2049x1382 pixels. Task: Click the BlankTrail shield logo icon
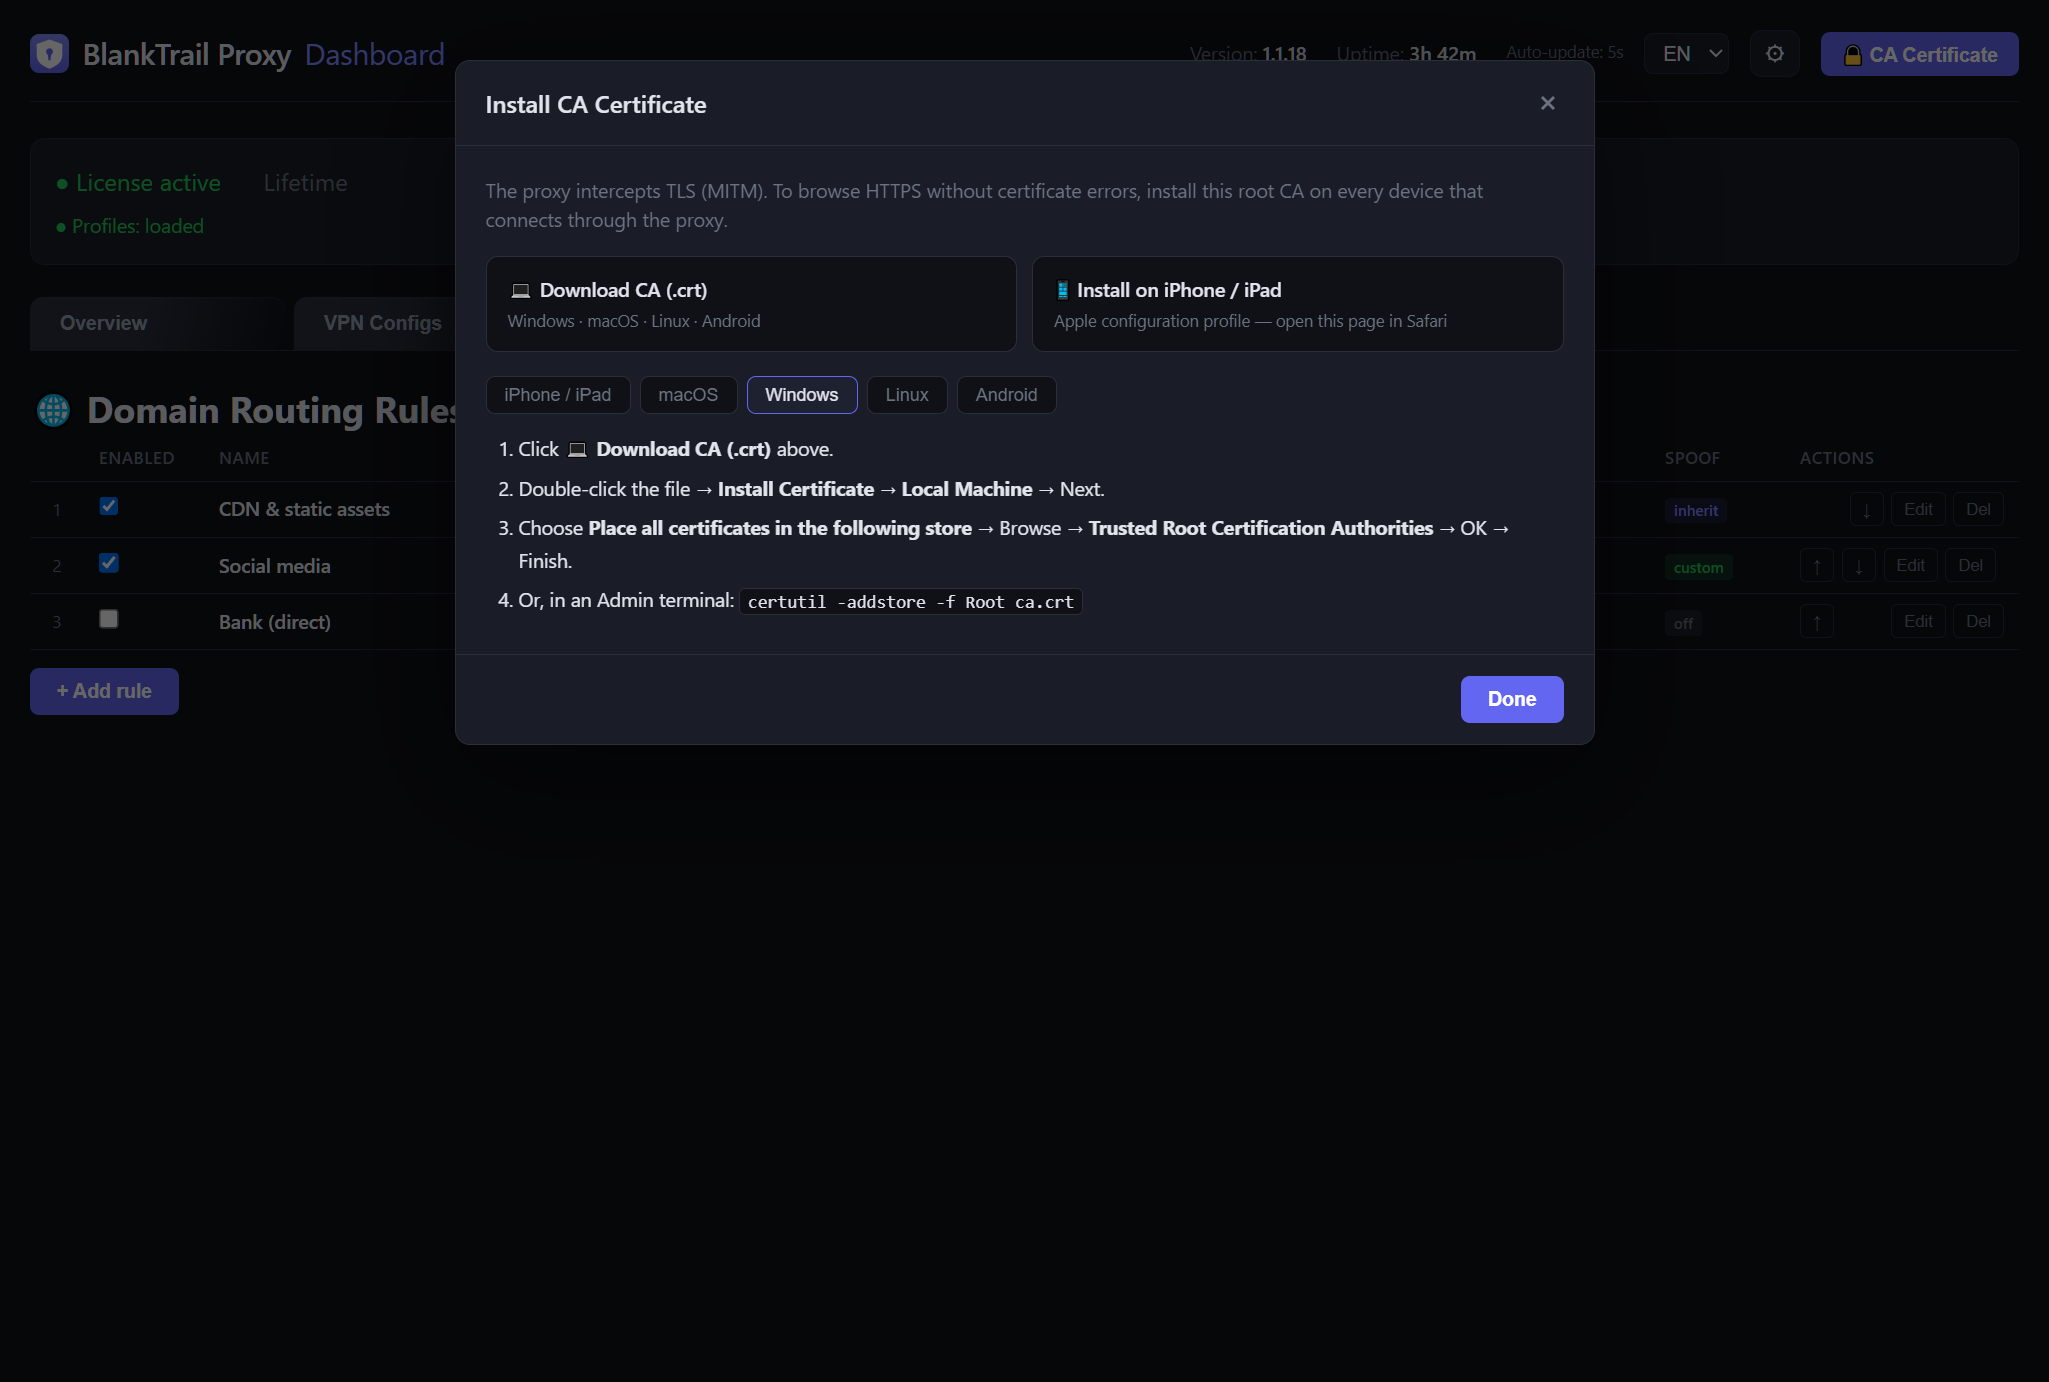pos(49,54)
